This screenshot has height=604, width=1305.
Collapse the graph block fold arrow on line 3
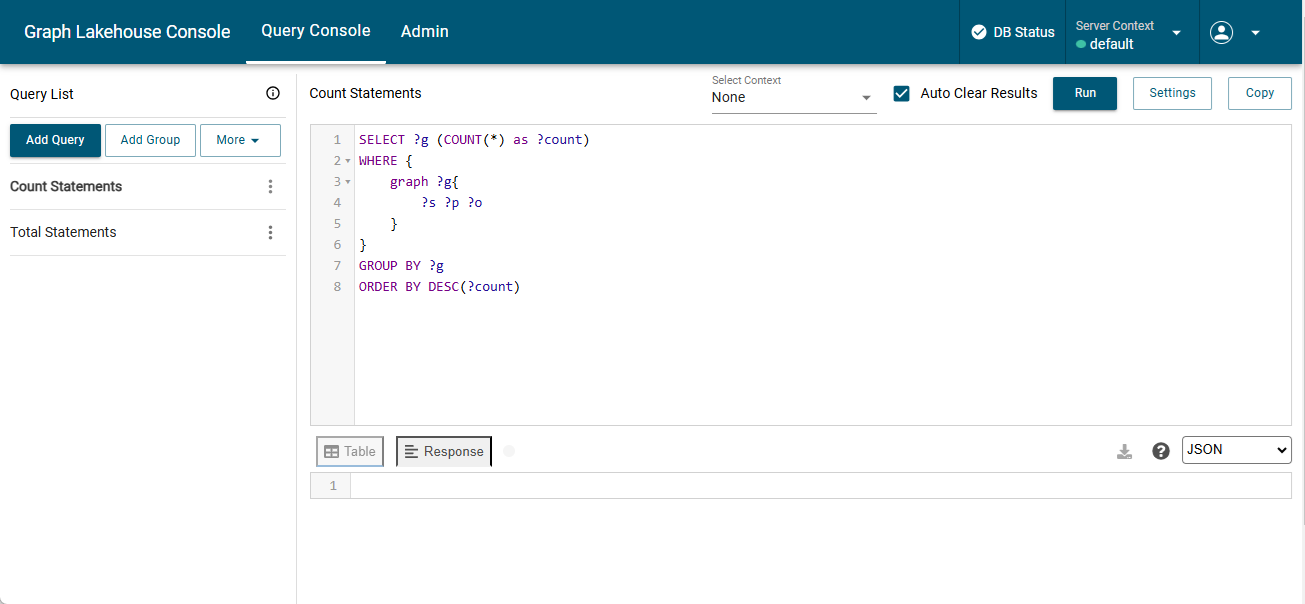point(348,182)
